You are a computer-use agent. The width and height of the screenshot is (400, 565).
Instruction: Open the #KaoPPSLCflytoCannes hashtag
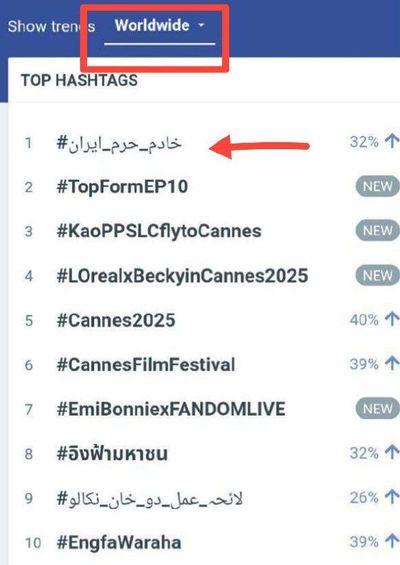click(x=159, y=231)
